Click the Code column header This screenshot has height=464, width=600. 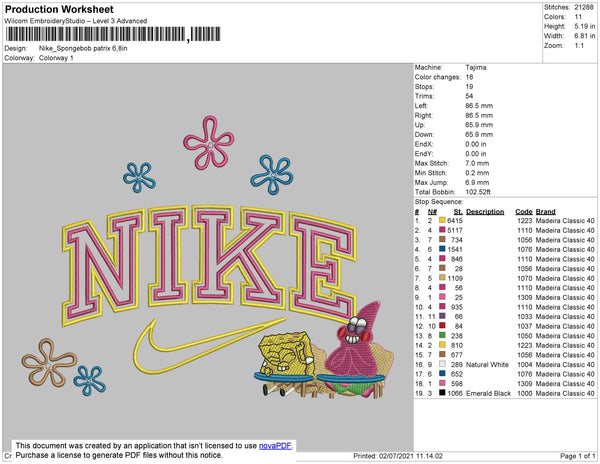click(x=523, y=212)
